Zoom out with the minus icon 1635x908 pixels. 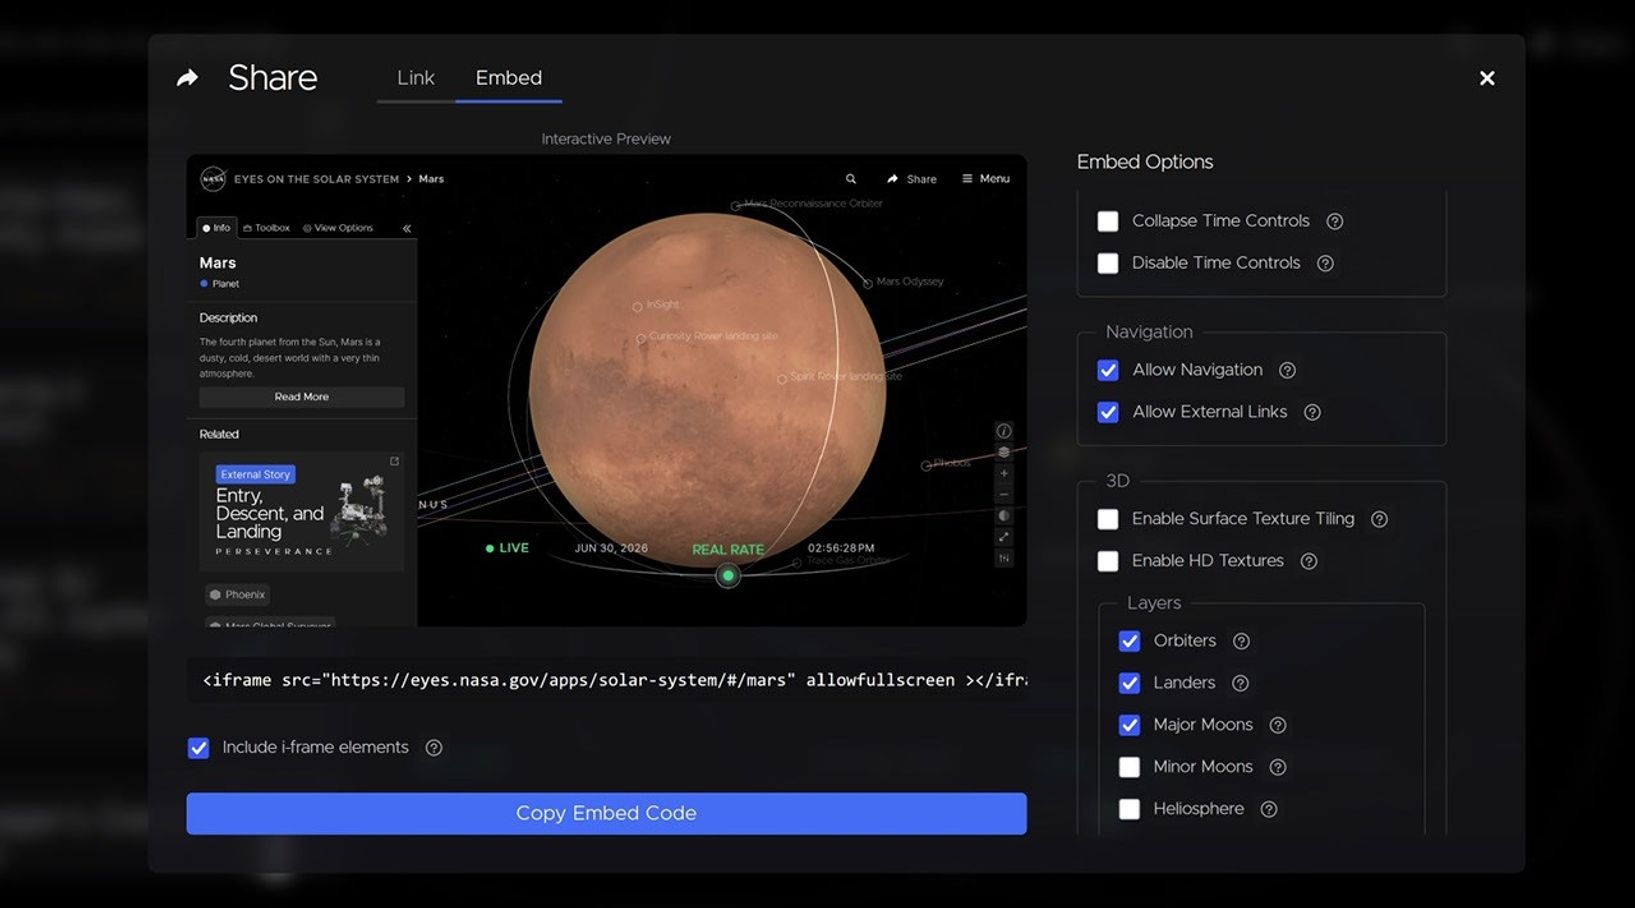click(1004, 495)
